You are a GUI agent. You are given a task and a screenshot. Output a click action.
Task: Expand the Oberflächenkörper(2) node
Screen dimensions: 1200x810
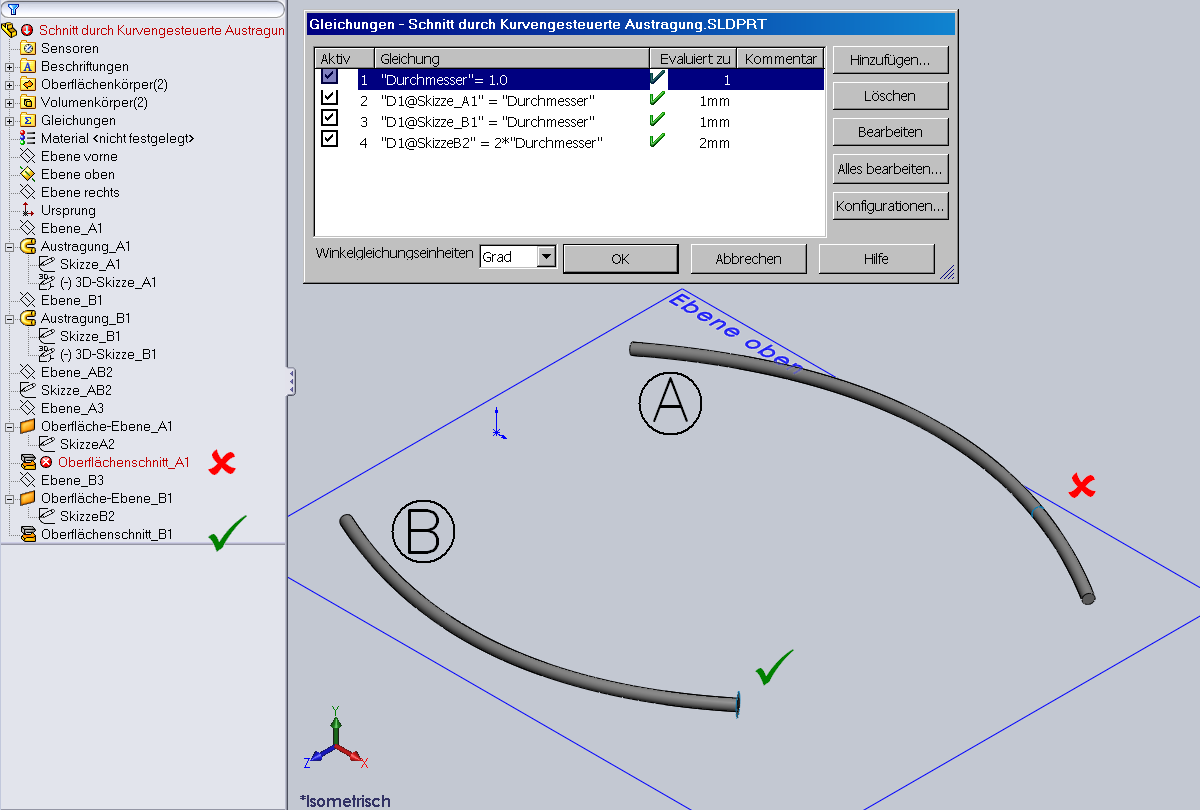click(x=10, y=84)
